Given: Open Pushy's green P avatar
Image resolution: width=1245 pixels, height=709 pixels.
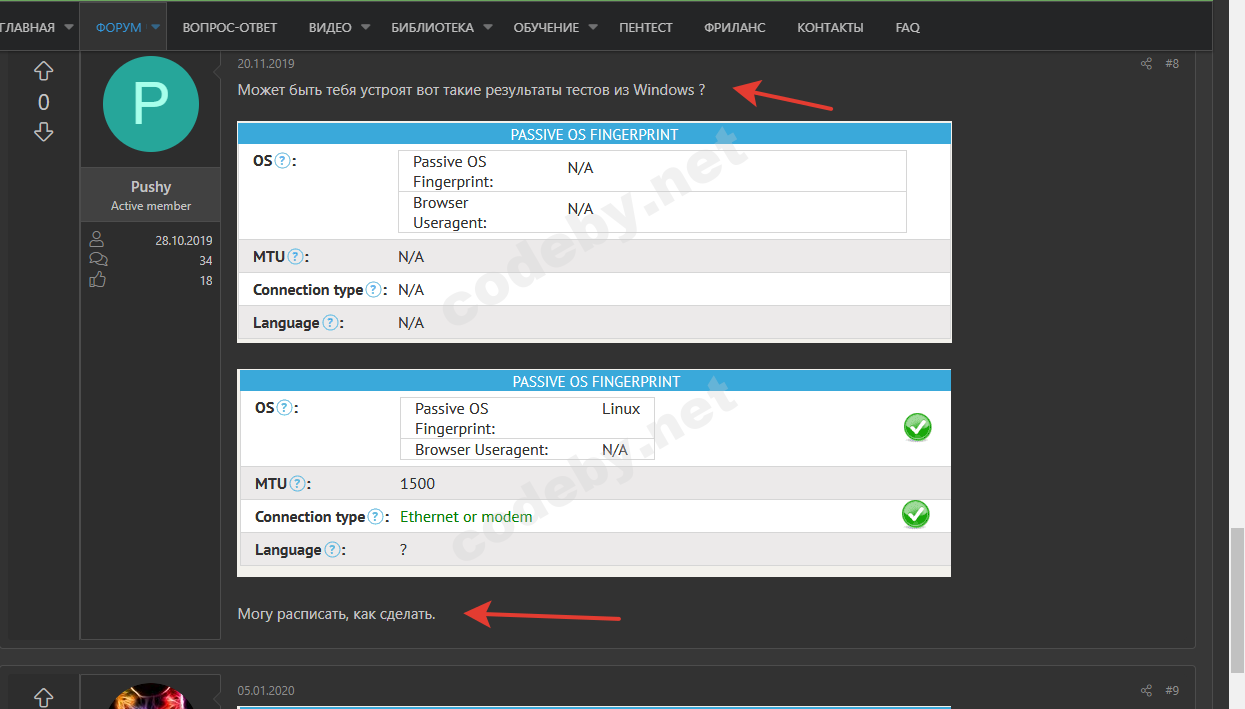Looking at the screenshot, I should click(150, 104).
